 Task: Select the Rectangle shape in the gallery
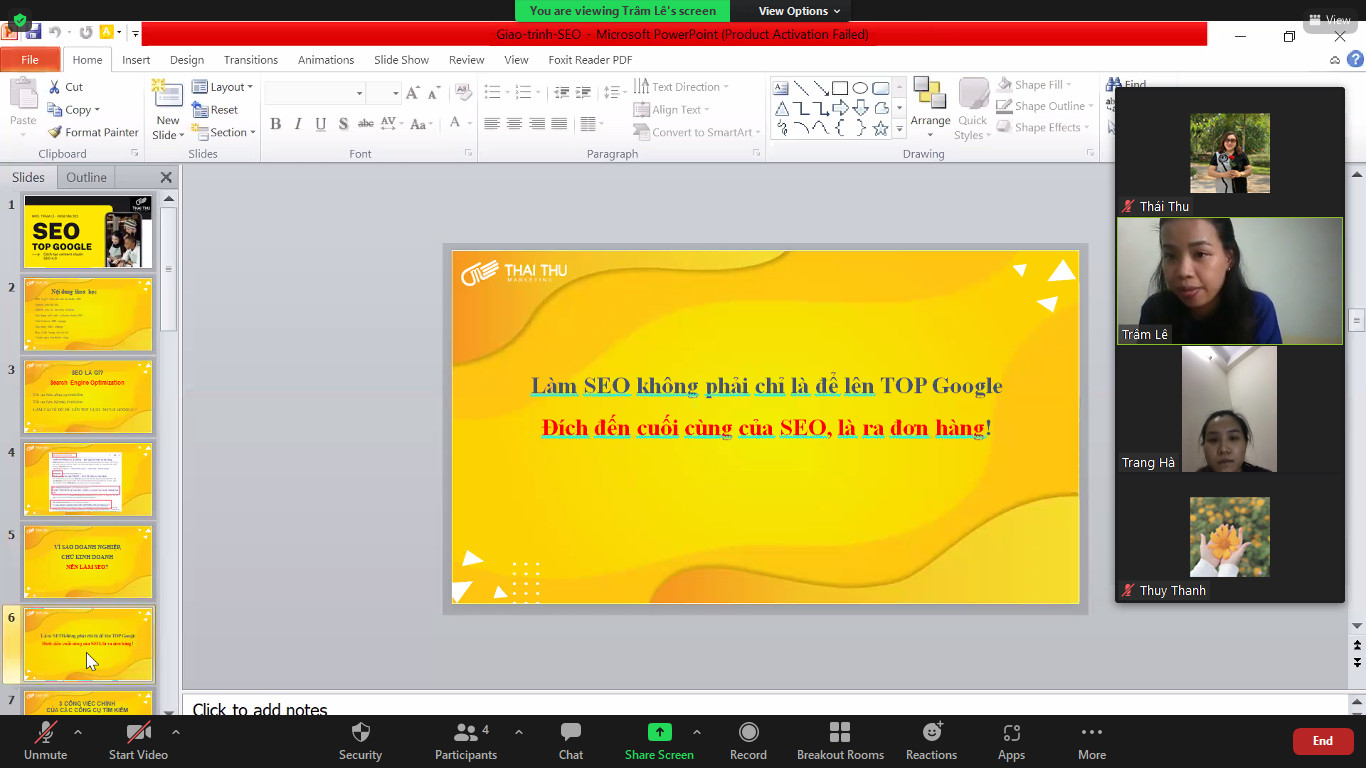click(x=840, y=88)
